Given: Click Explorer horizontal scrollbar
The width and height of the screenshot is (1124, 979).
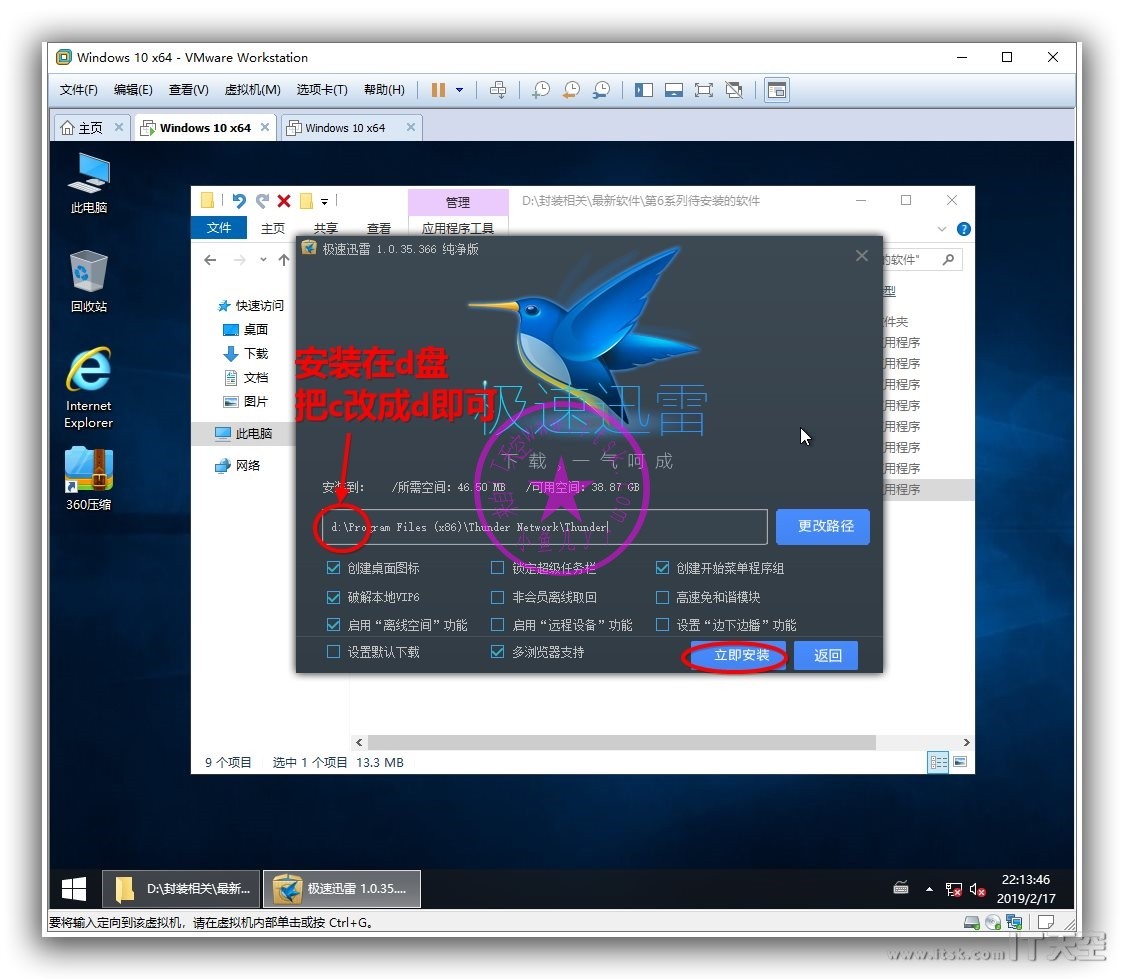Looking at the screenshot, I should [621, 742].
